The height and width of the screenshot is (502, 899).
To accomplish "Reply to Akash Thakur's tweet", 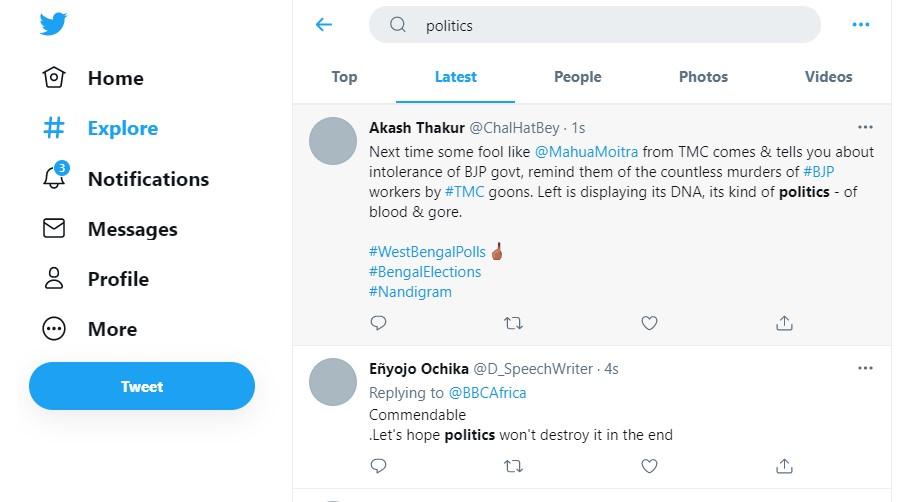I will click(378, 323).
